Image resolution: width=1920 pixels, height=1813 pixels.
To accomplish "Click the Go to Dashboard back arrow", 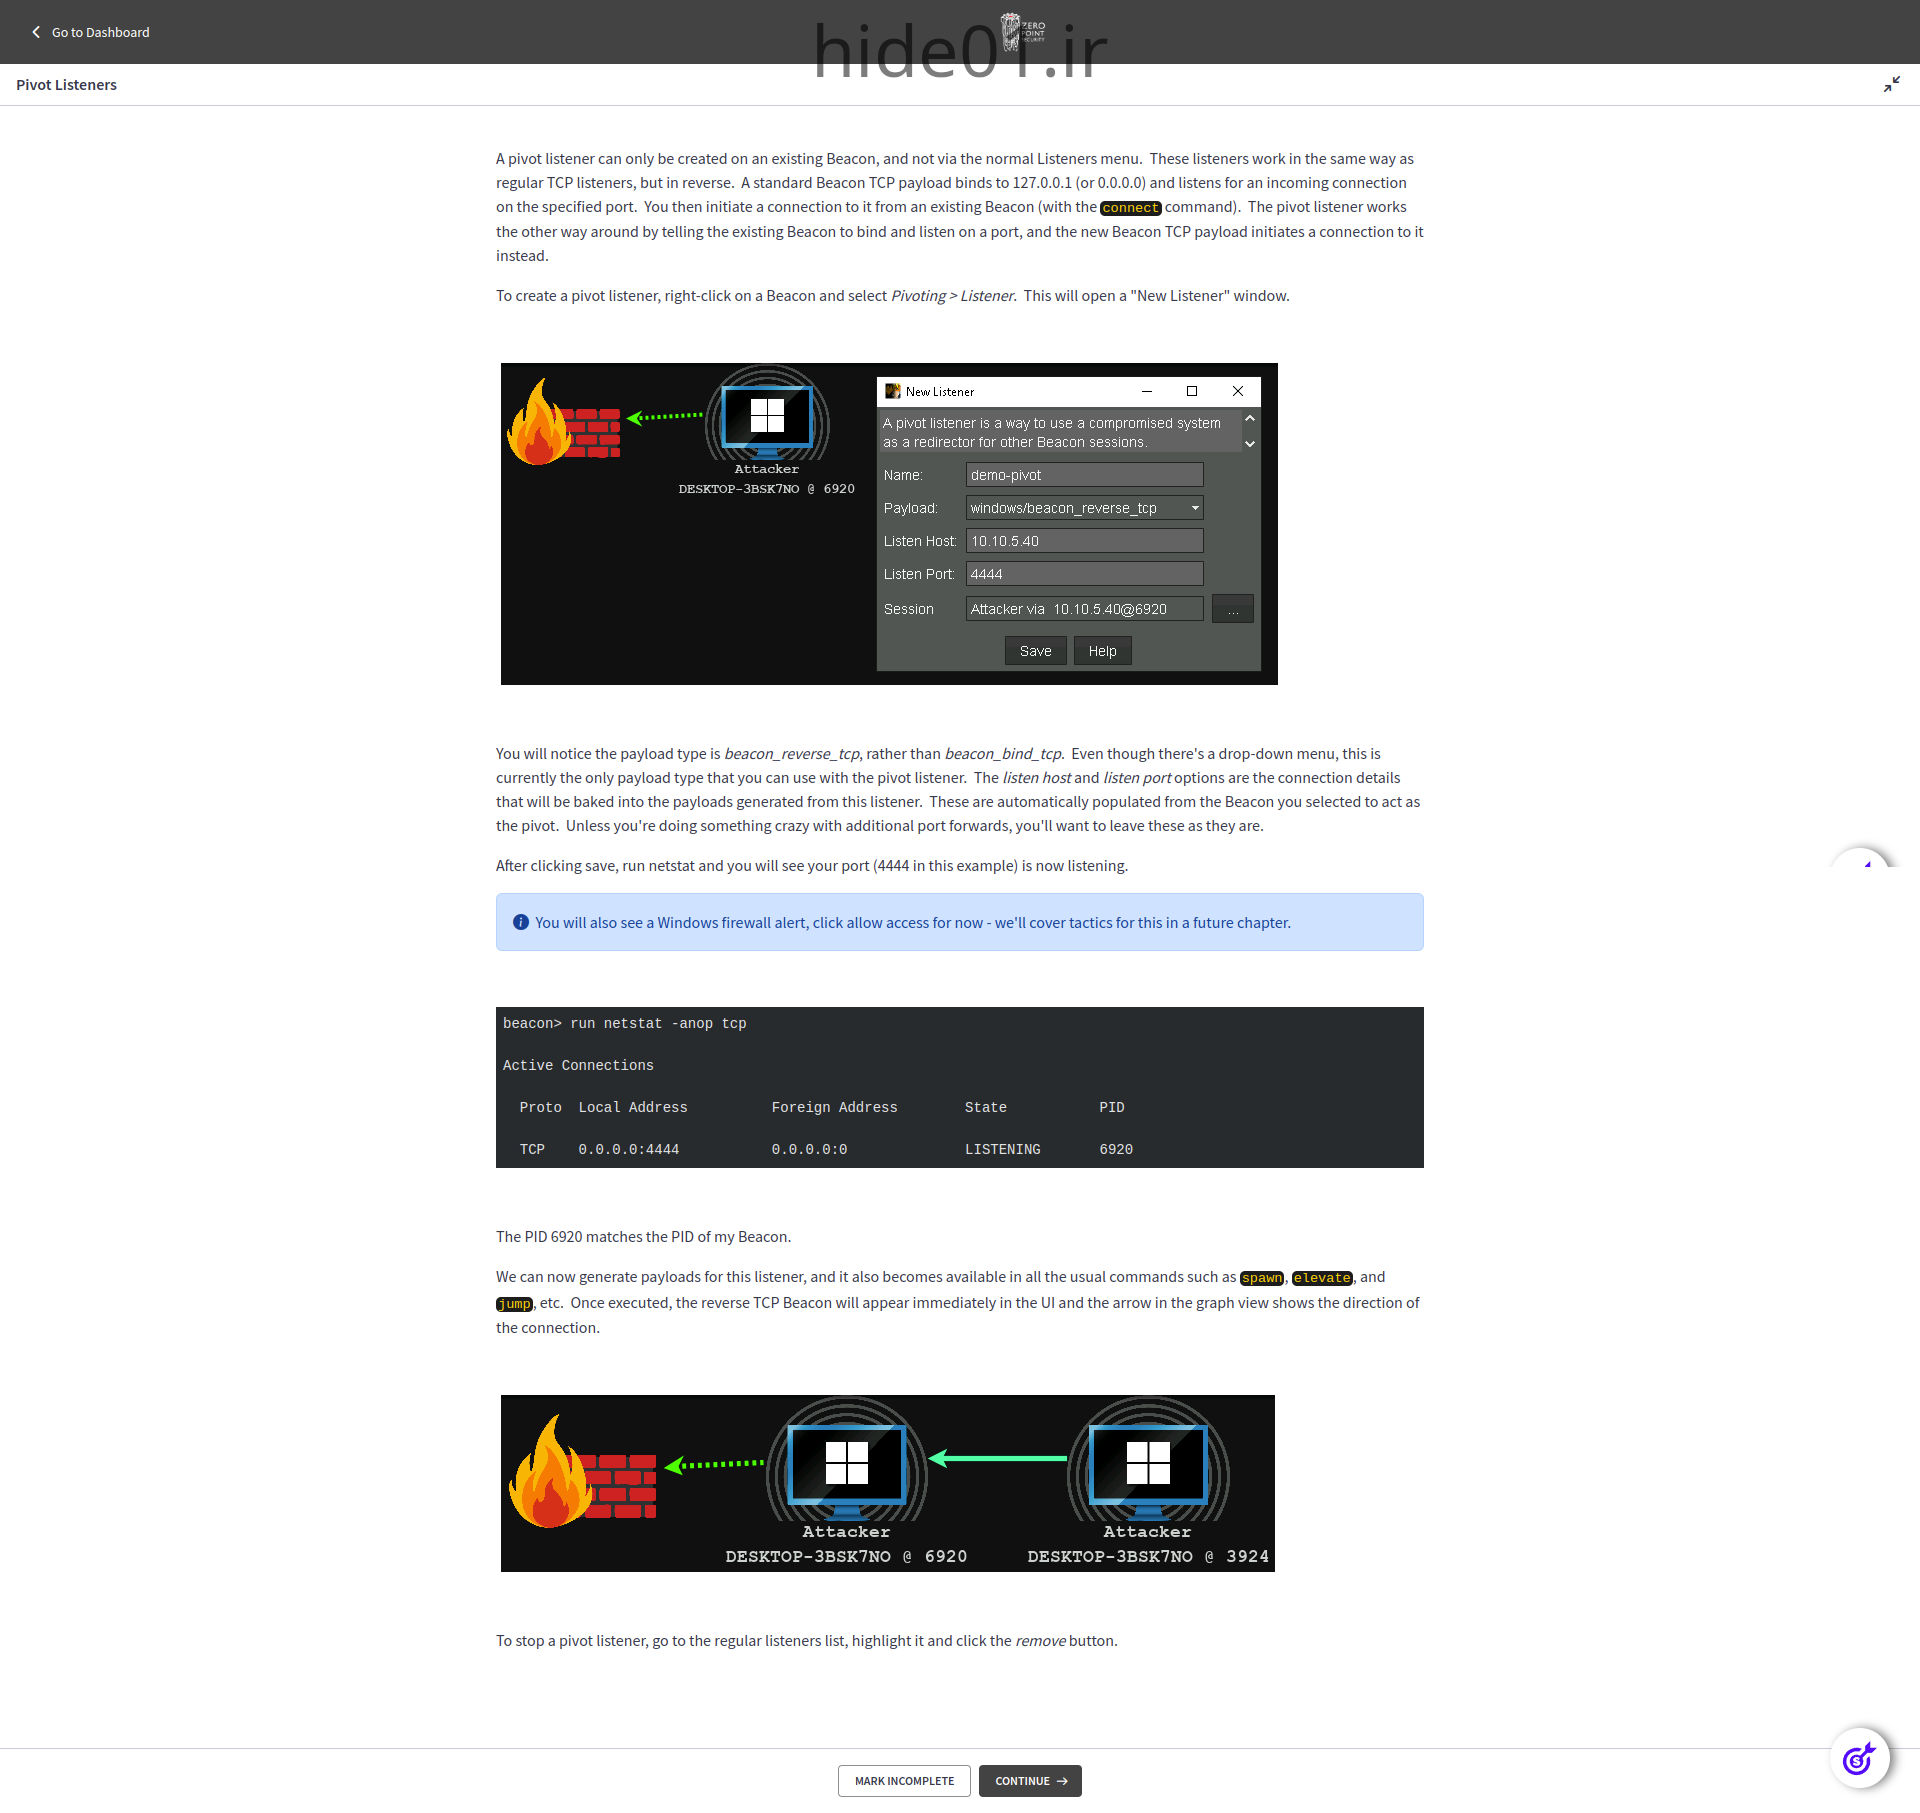I will (x=36, y=32).
